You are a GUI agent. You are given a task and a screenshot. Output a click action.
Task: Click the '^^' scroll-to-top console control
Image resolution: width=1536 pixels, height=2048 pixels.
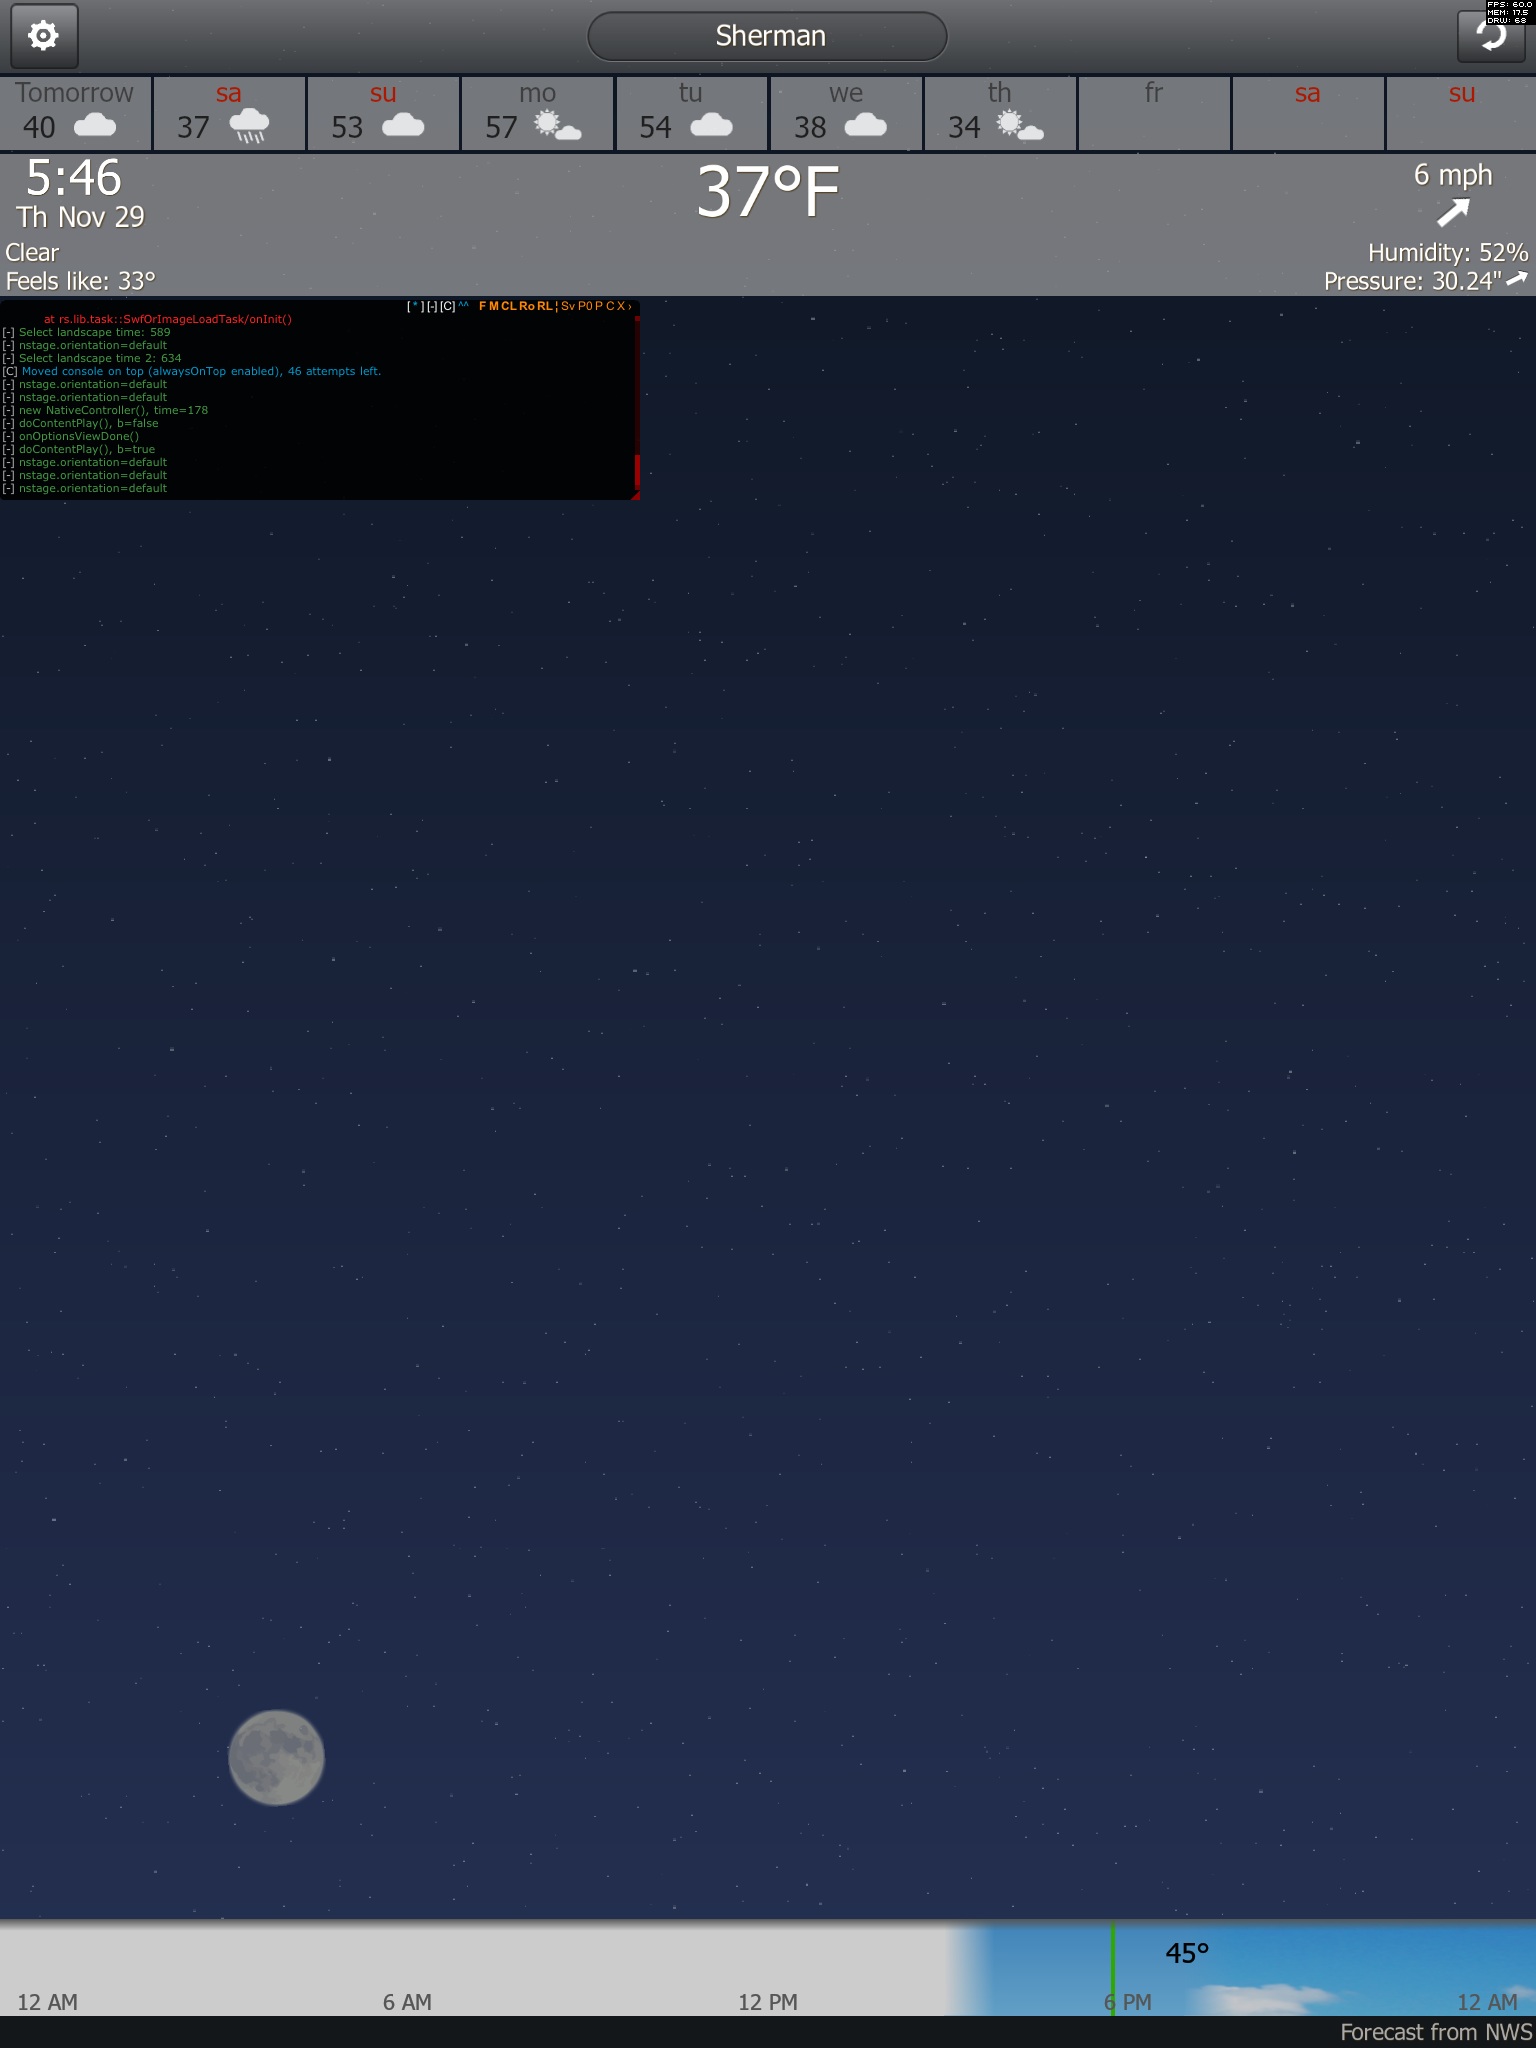pos(464,306)
